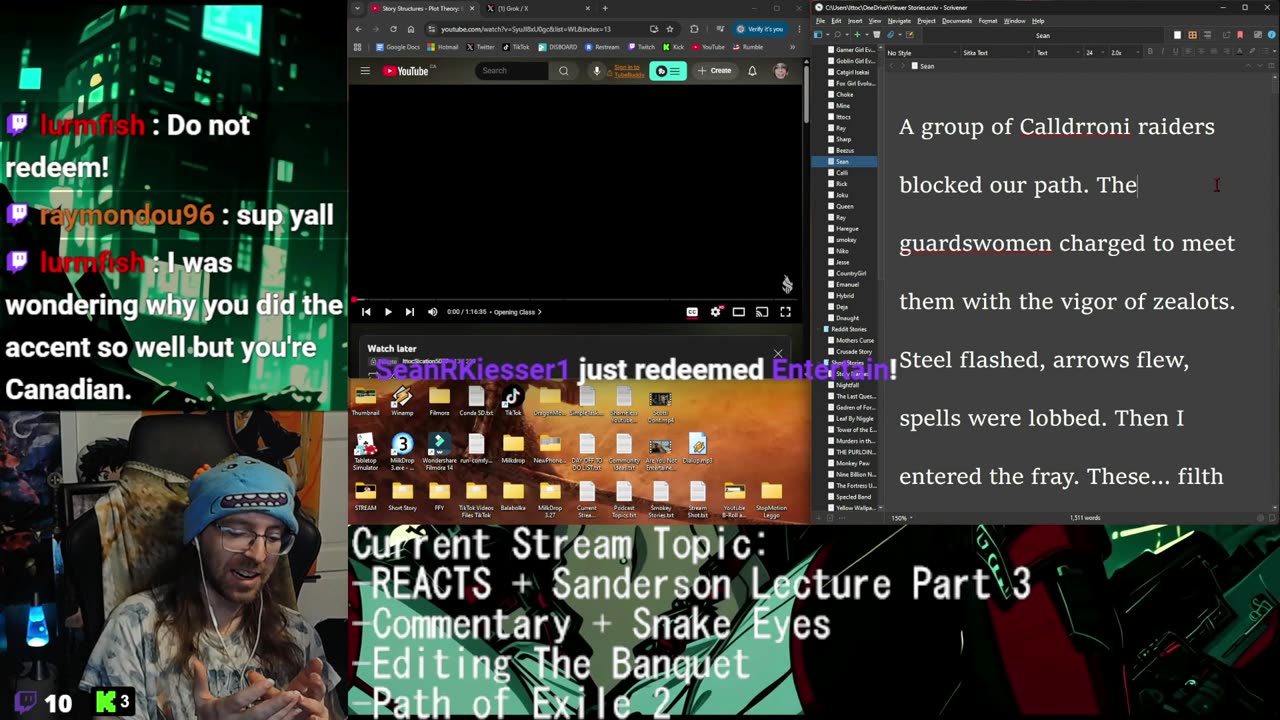The image size is (1280, 720).
Task: Toggle Scrivener Inspector info icon
Action: click(1271, 35)
